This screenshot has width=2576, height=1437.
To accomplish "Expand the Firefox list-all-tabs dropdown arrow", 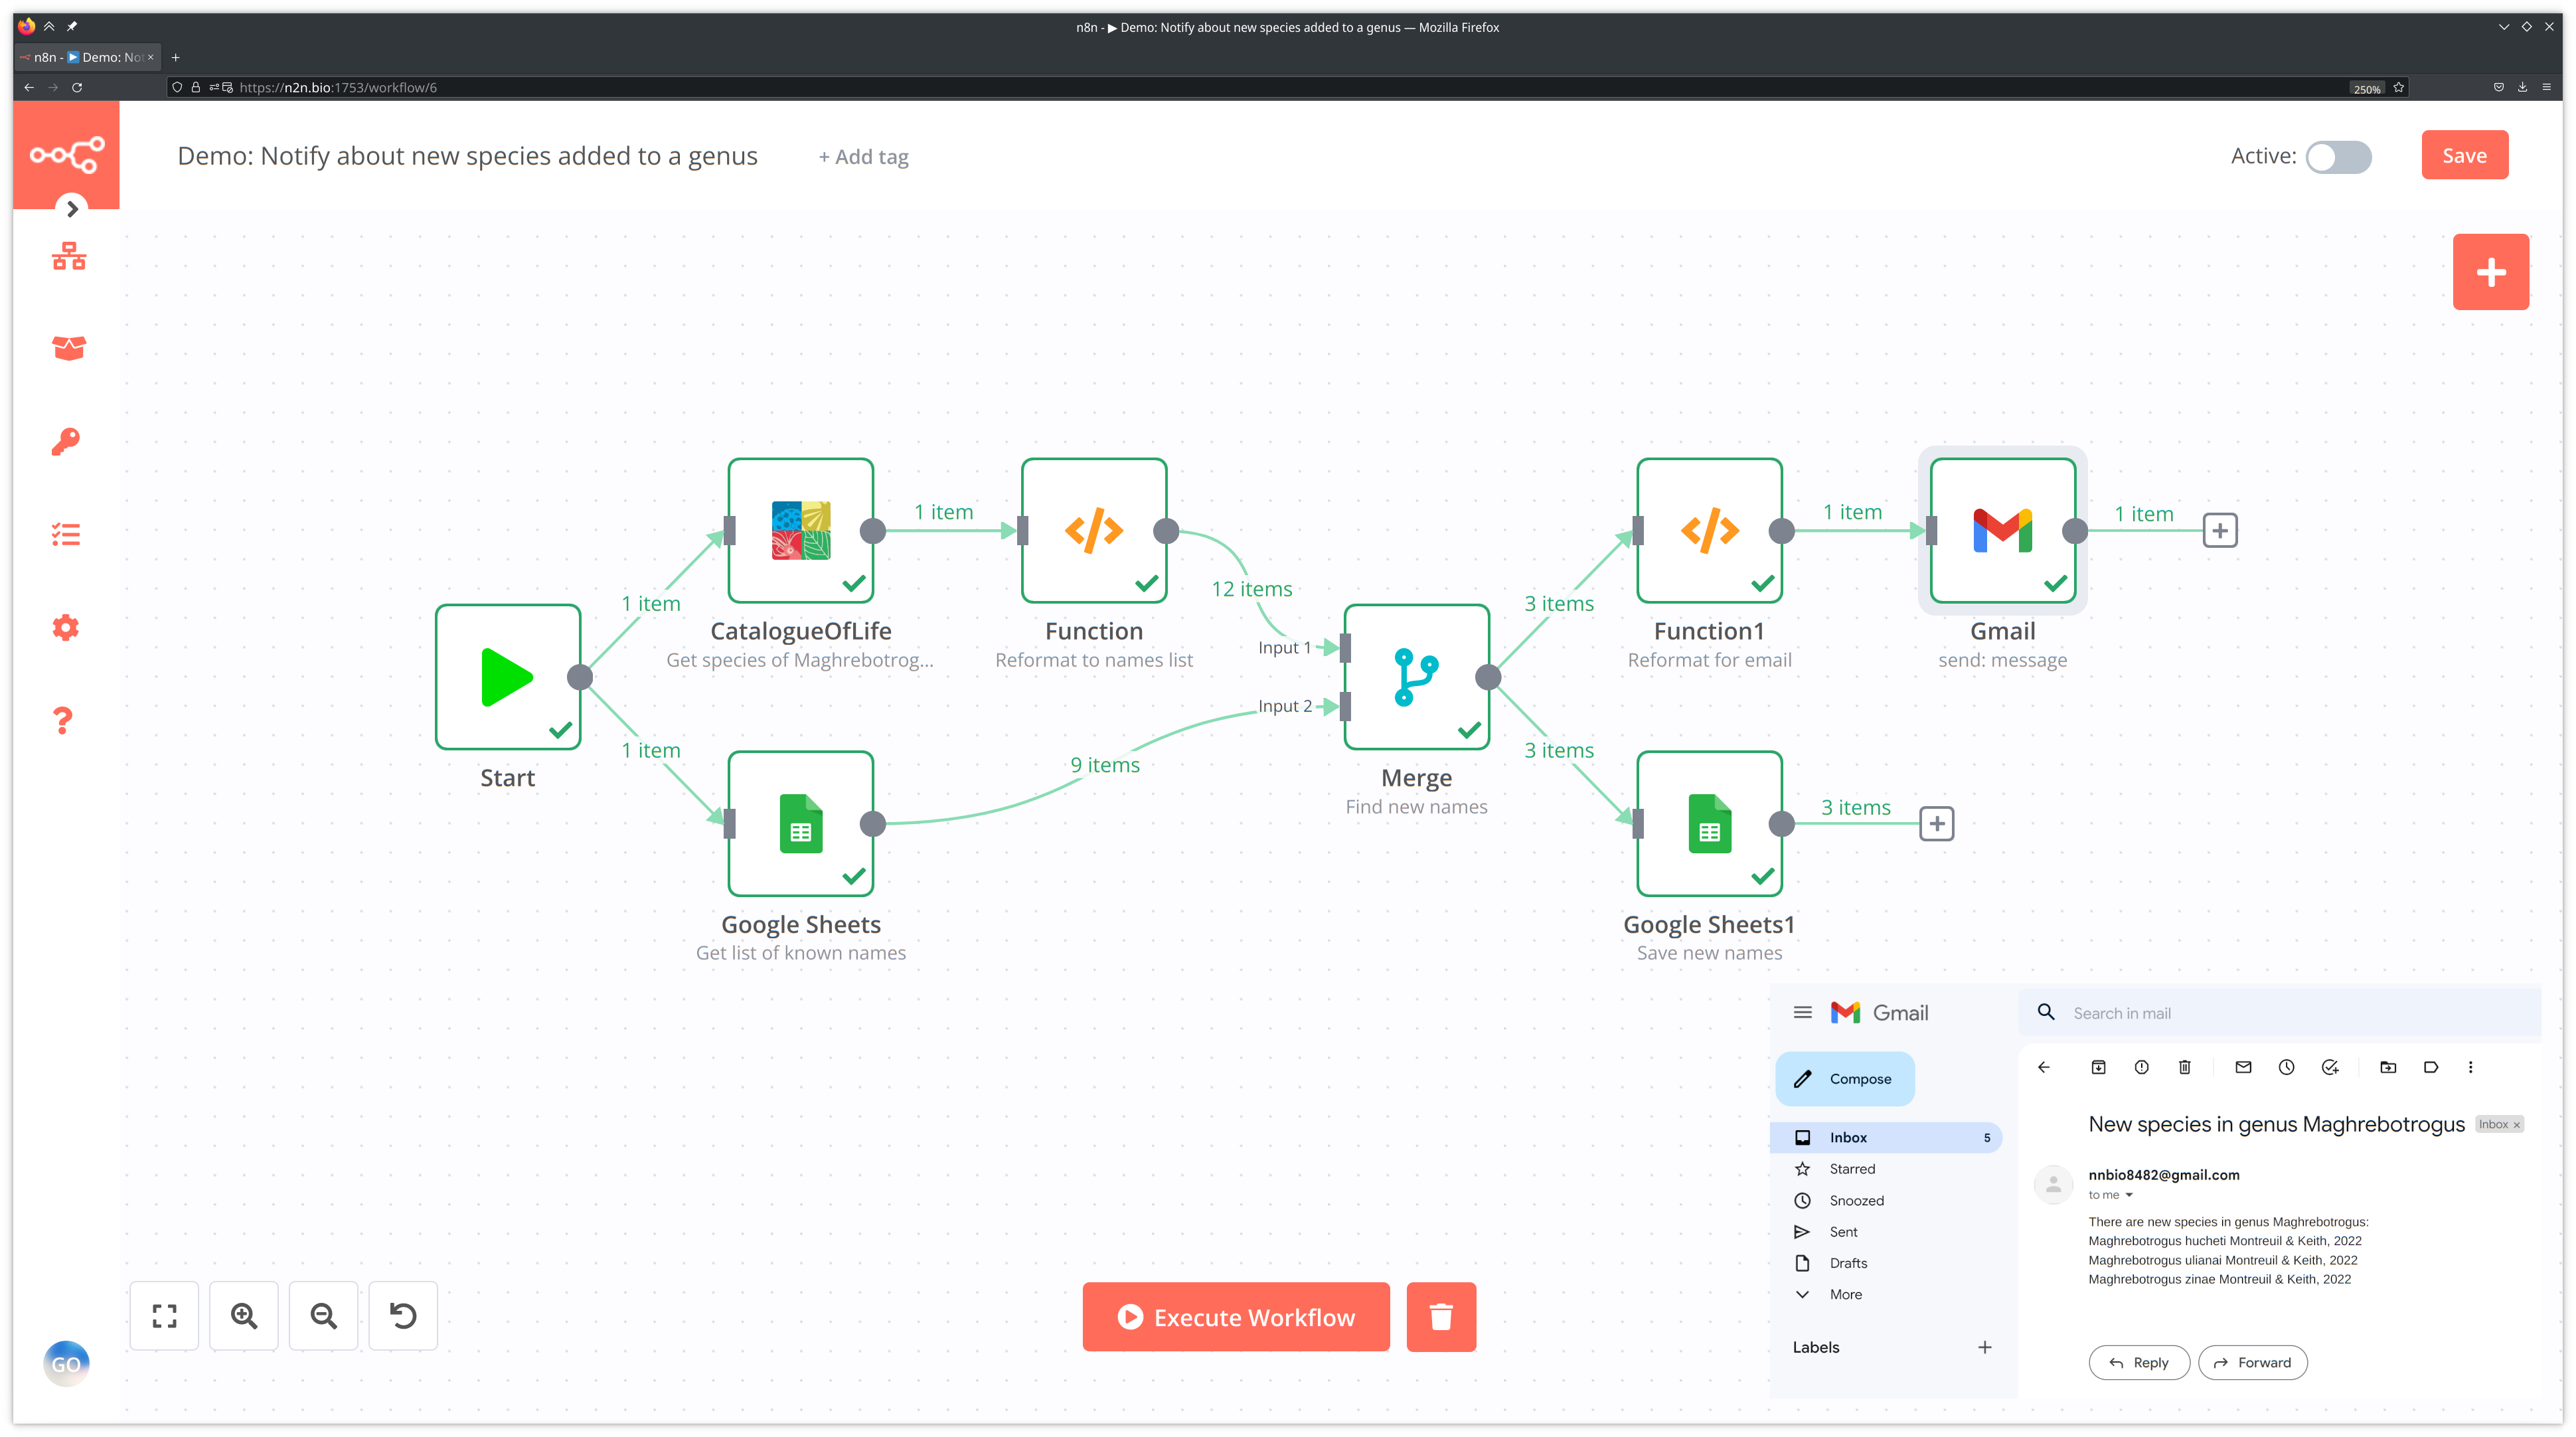I will [2503, 27].
